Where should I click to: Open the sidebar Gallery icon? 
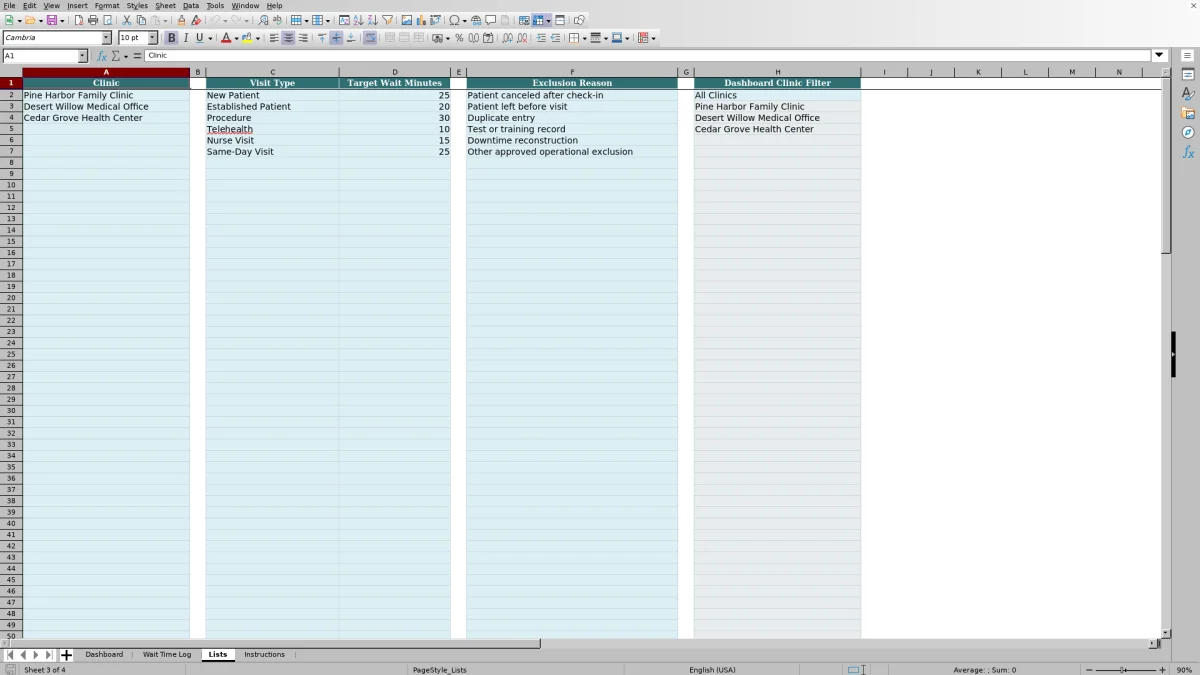(1188, 113)
